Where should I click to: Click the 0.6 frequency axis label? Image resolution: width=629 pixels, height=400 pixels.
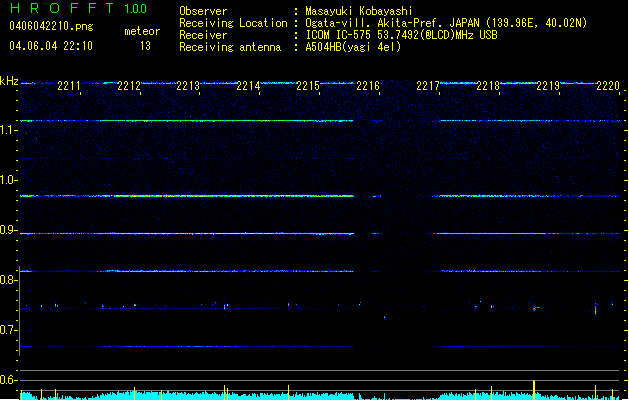9,380
